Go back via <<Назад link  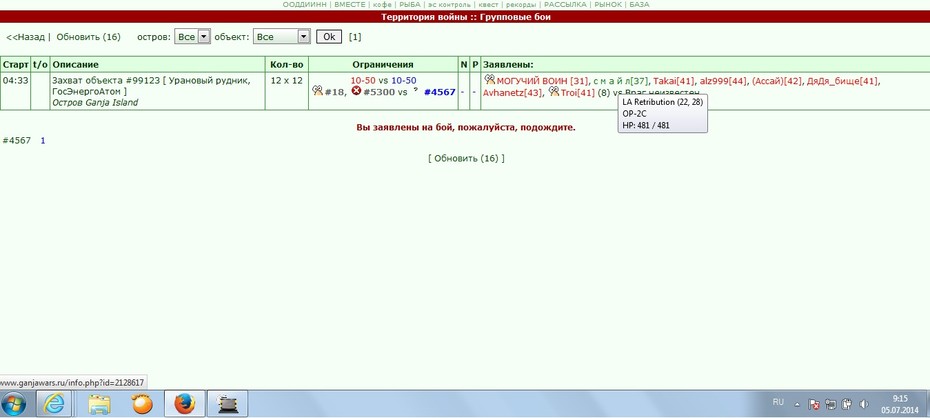[26, 37]
